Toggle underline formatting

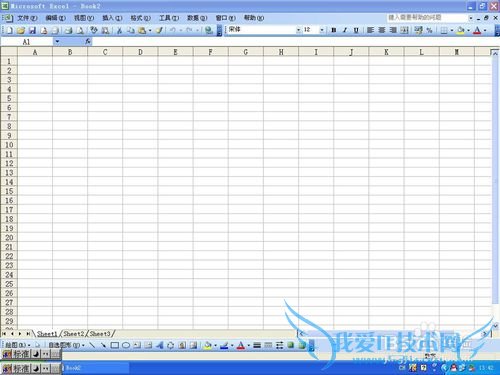[356, 30]
